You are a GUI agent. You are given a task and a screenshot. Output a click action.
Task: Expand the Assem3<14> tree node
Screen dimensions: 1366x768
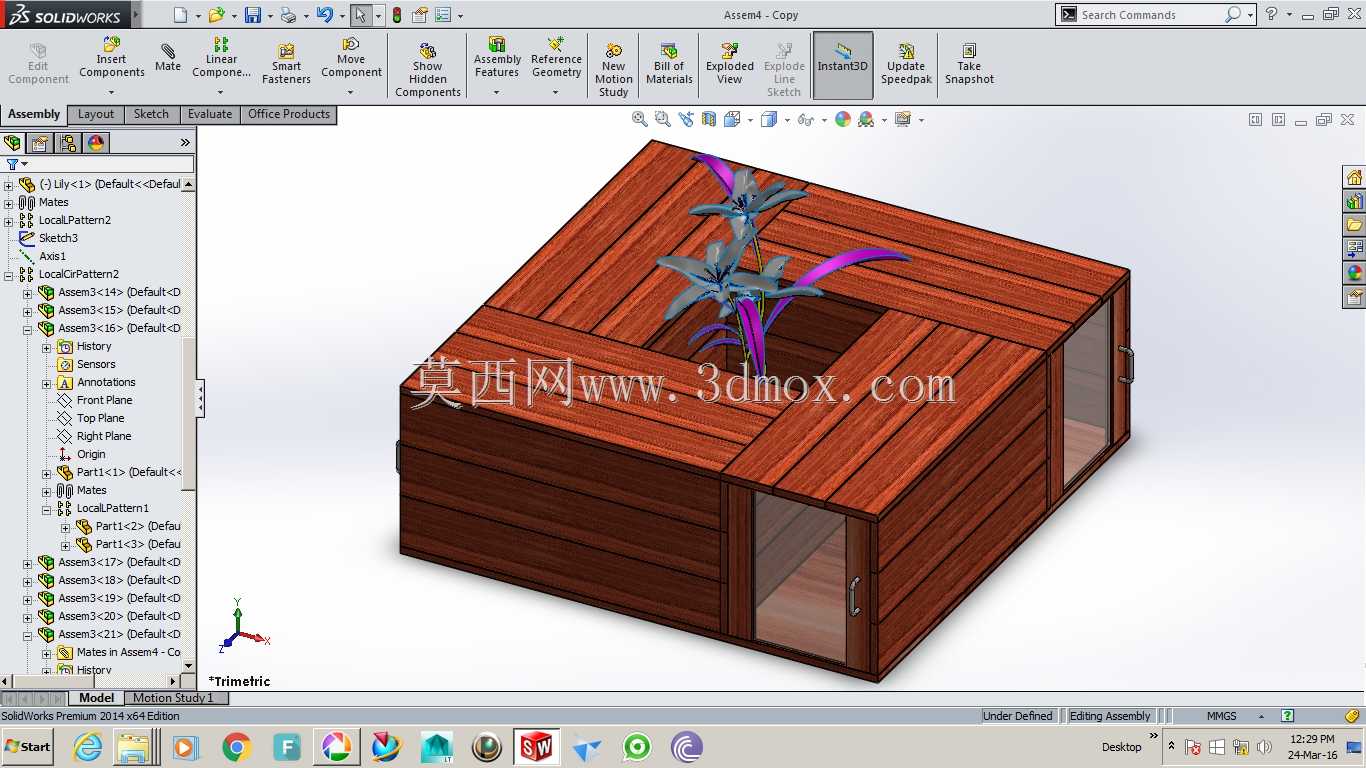point(28,292)
